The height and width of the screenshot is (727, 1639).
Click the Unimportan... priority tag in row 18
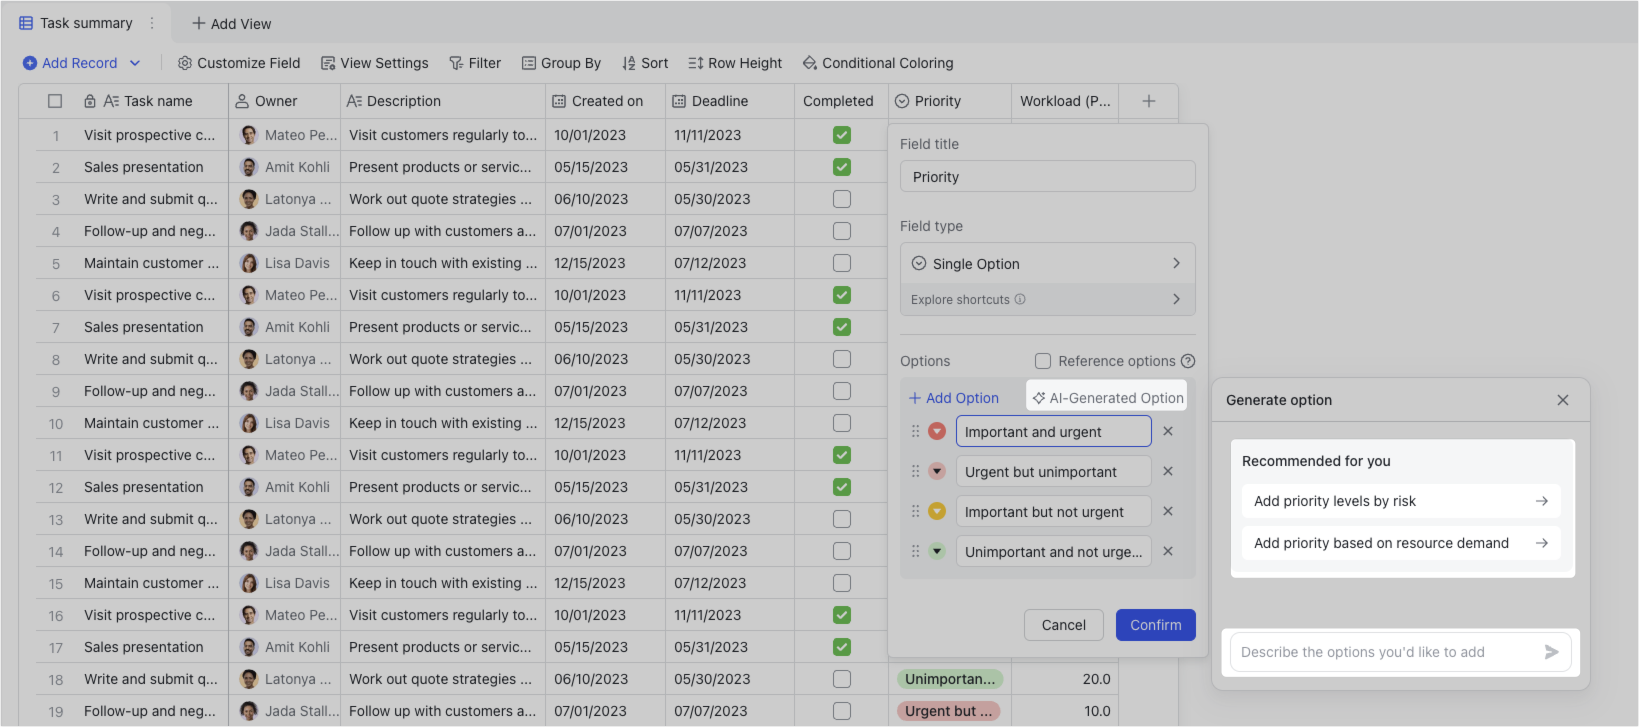[950, 679]
